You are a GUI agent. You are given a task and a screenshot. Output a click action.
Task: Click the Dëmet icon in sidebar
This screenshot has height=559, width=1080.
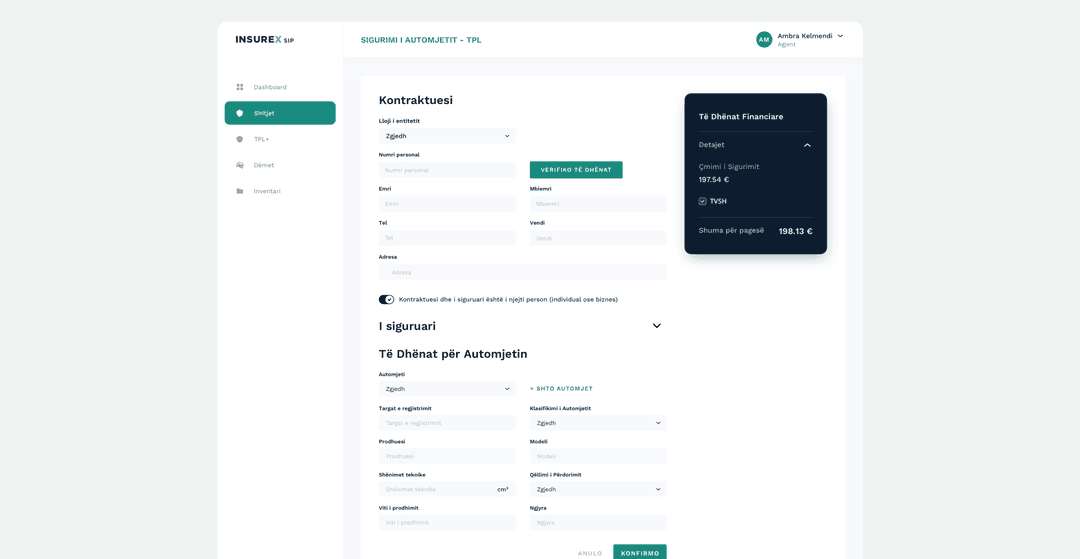pos(240,165)
